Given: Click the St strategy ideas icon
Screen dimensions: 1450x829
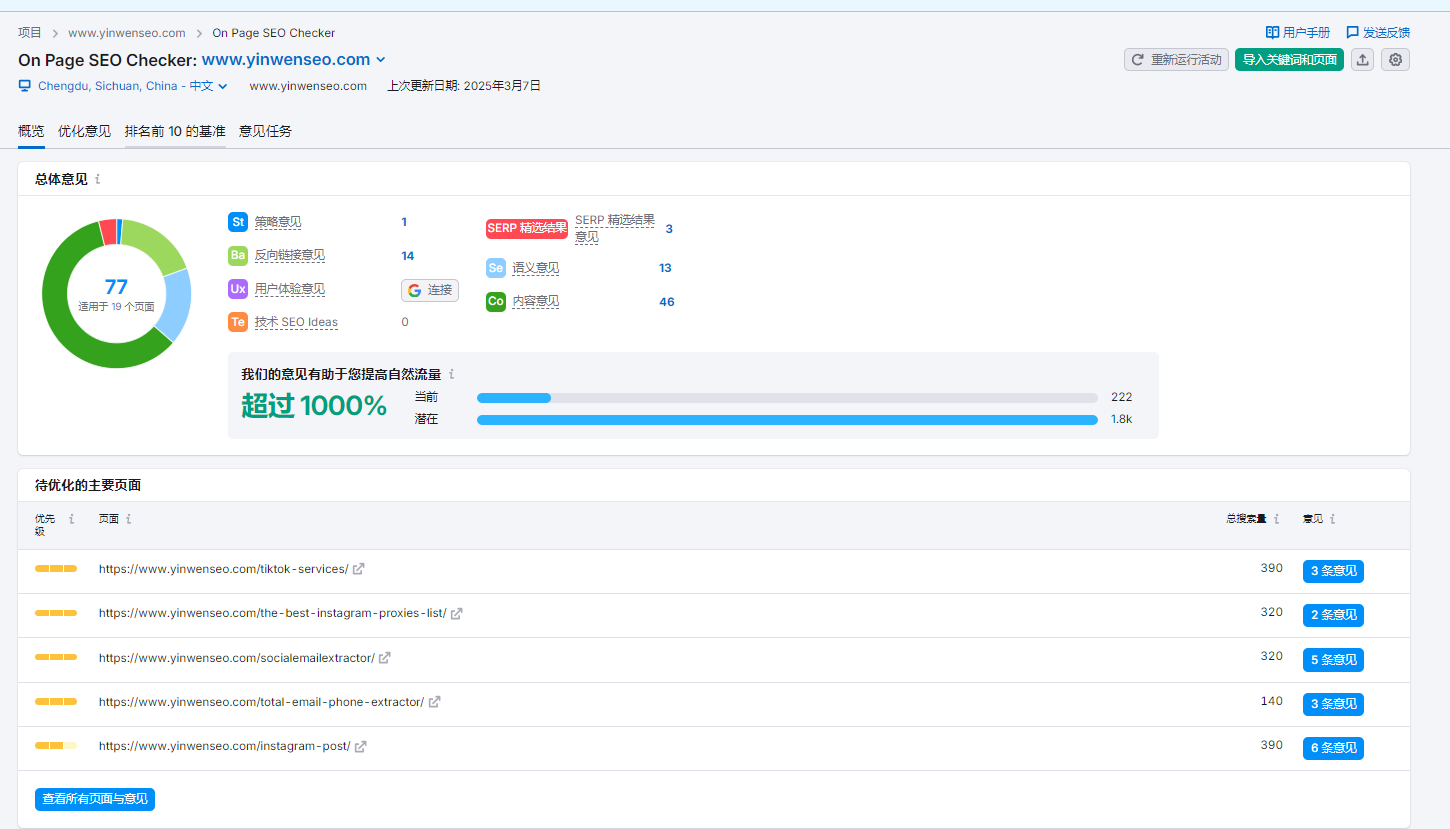Looking at the screenshot, I should pyautogui.click(x=238, y=222).
